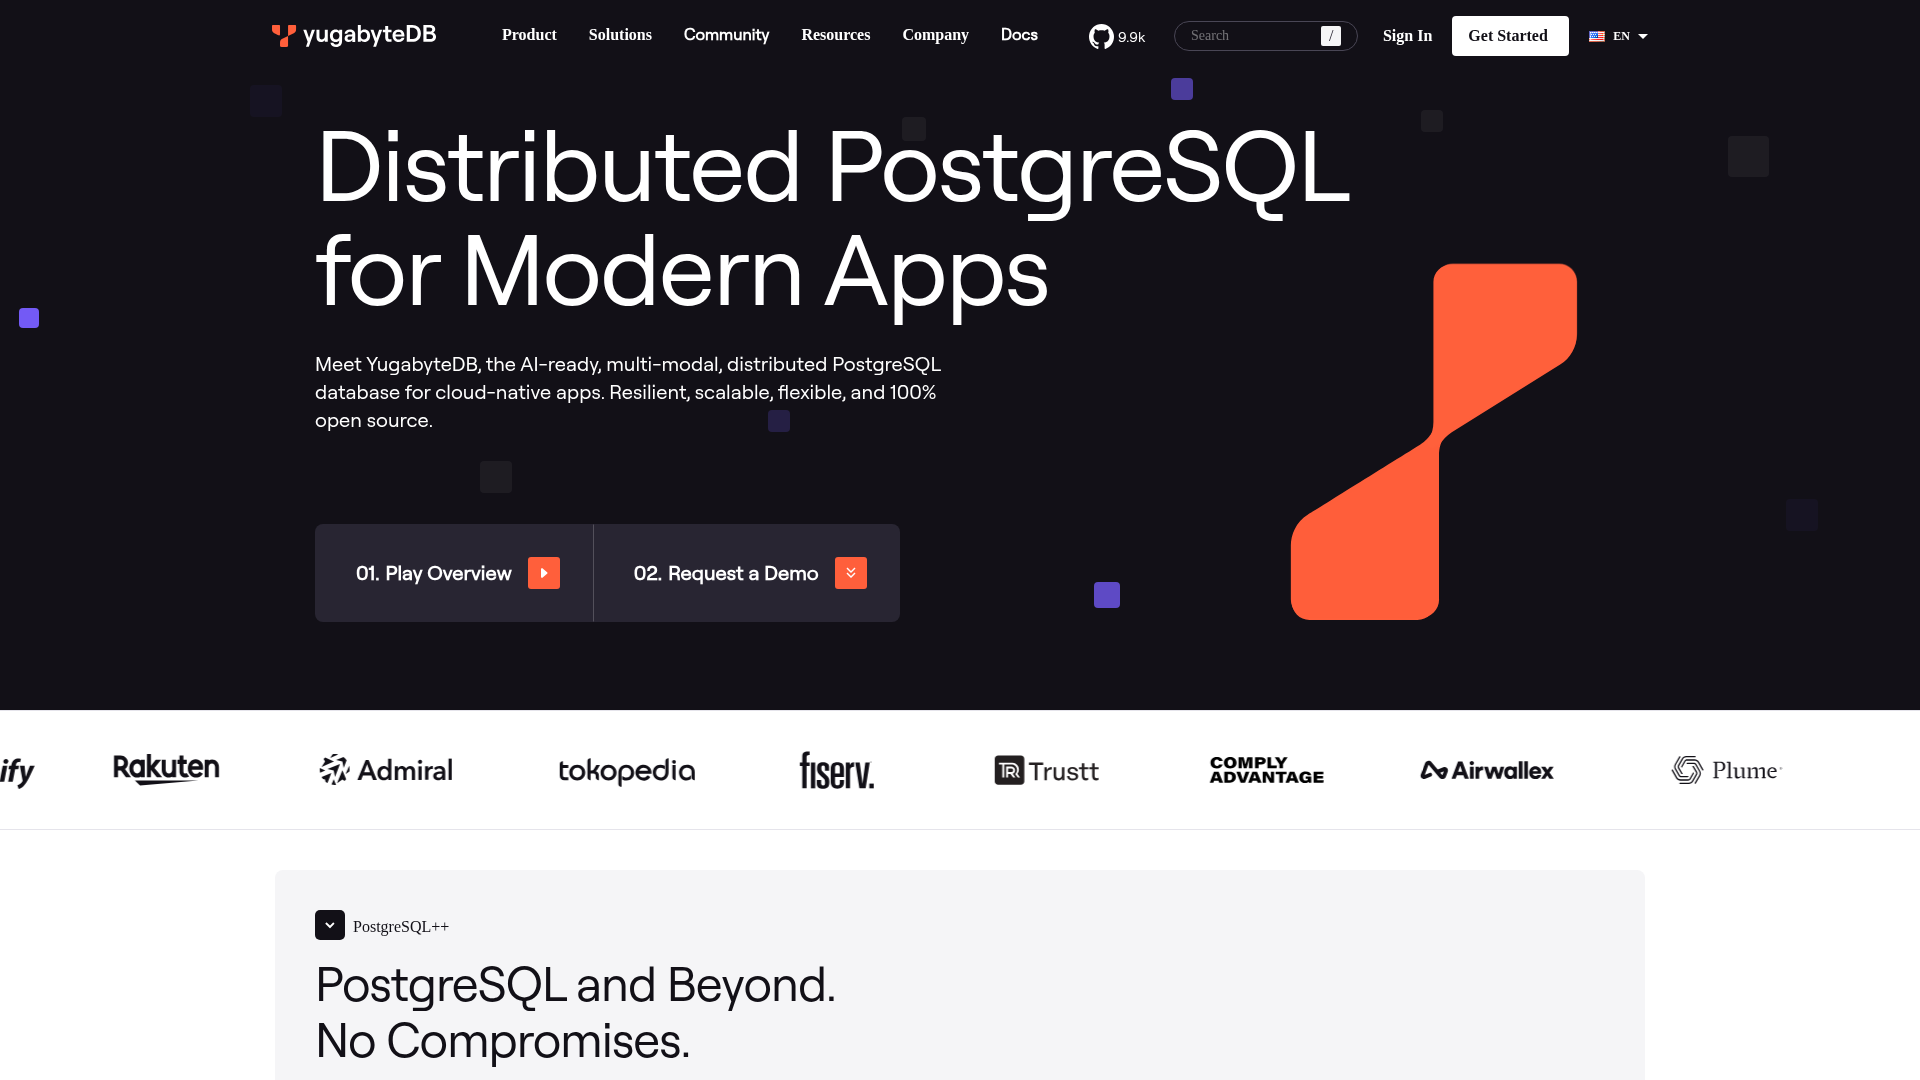The height and width of the screenshot is (1080, 1920).
Task: Click the Airwallex logo
Action: [1487, 770]
